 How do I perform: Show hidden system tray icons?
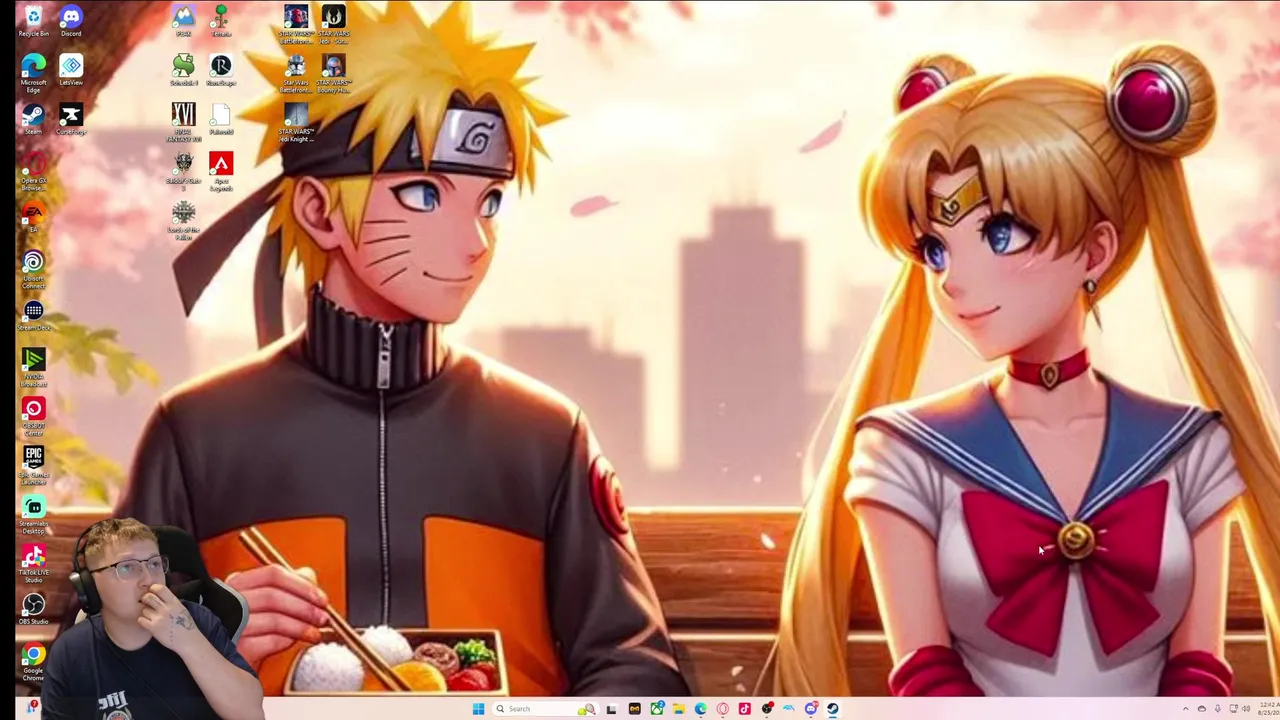click(1186, 709)
